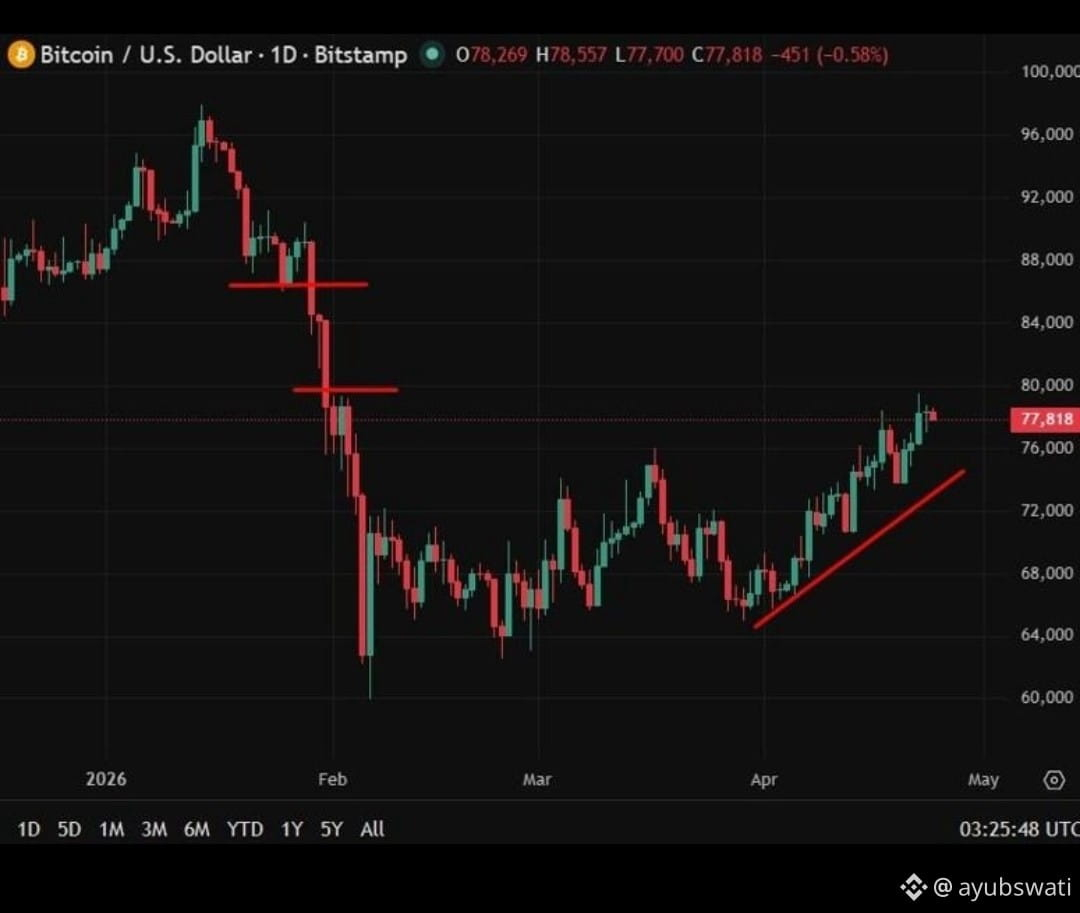The width and height of the screenshot is (1080, 913).
Task: Click the Bitcoin coin logo icon
Action: pos(21,54)
